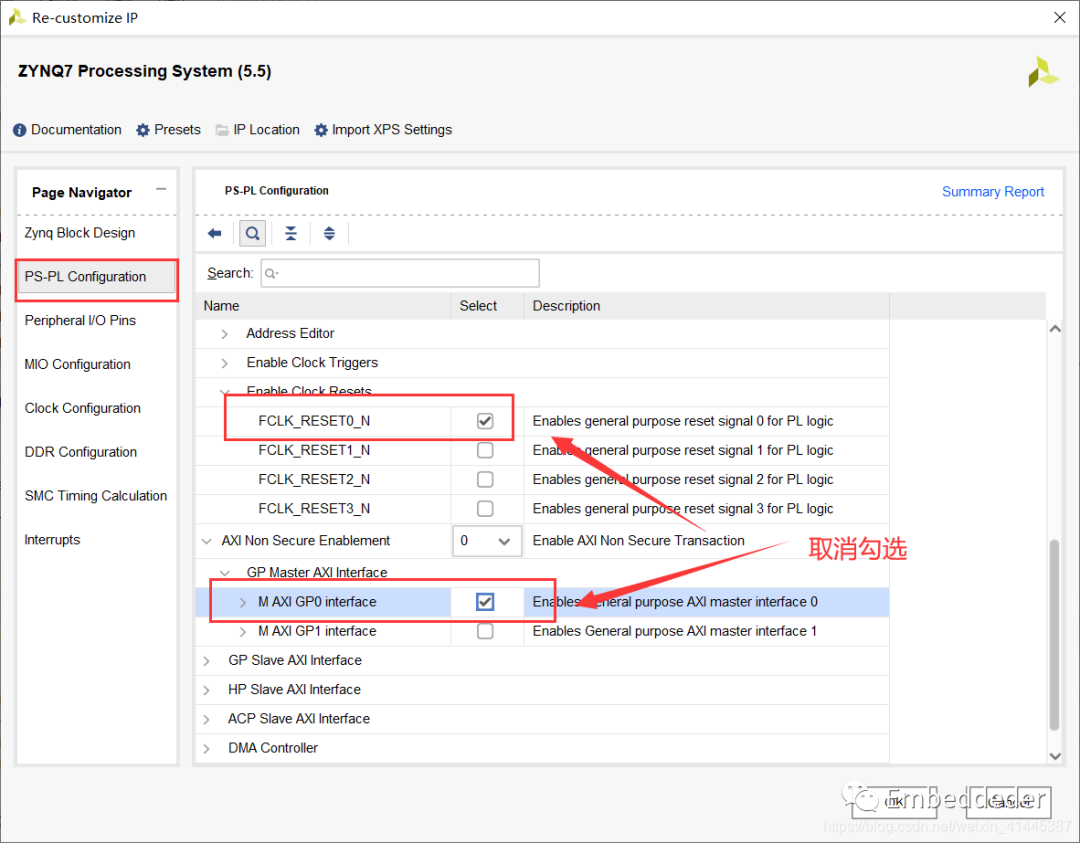The width and height of the screenshot is (1080, 843).
Task: Select the FCLK_RESET1_N row name
Action: click(x=314, y=450)
